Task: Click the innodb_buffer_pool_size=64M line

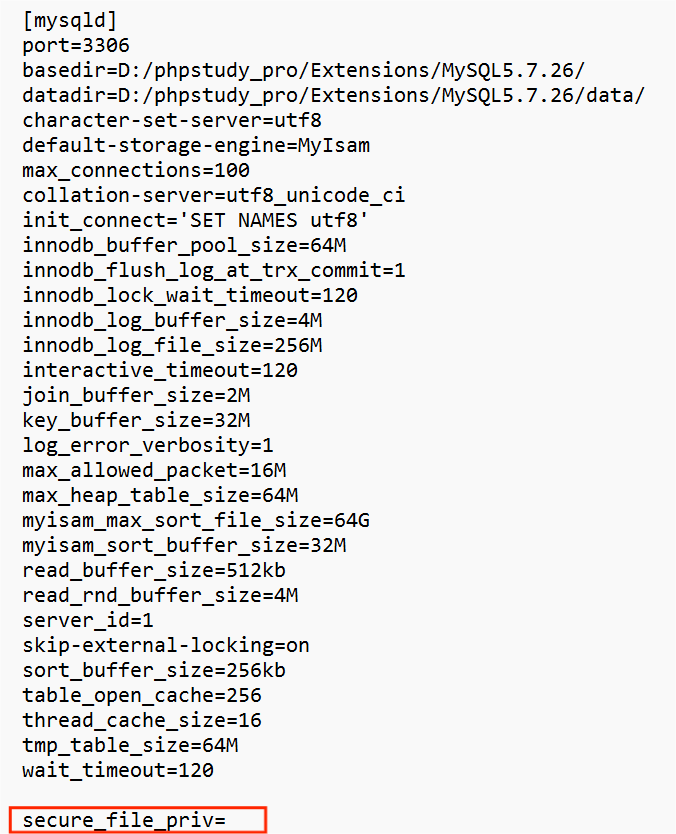Action: [x=184, y=246]
